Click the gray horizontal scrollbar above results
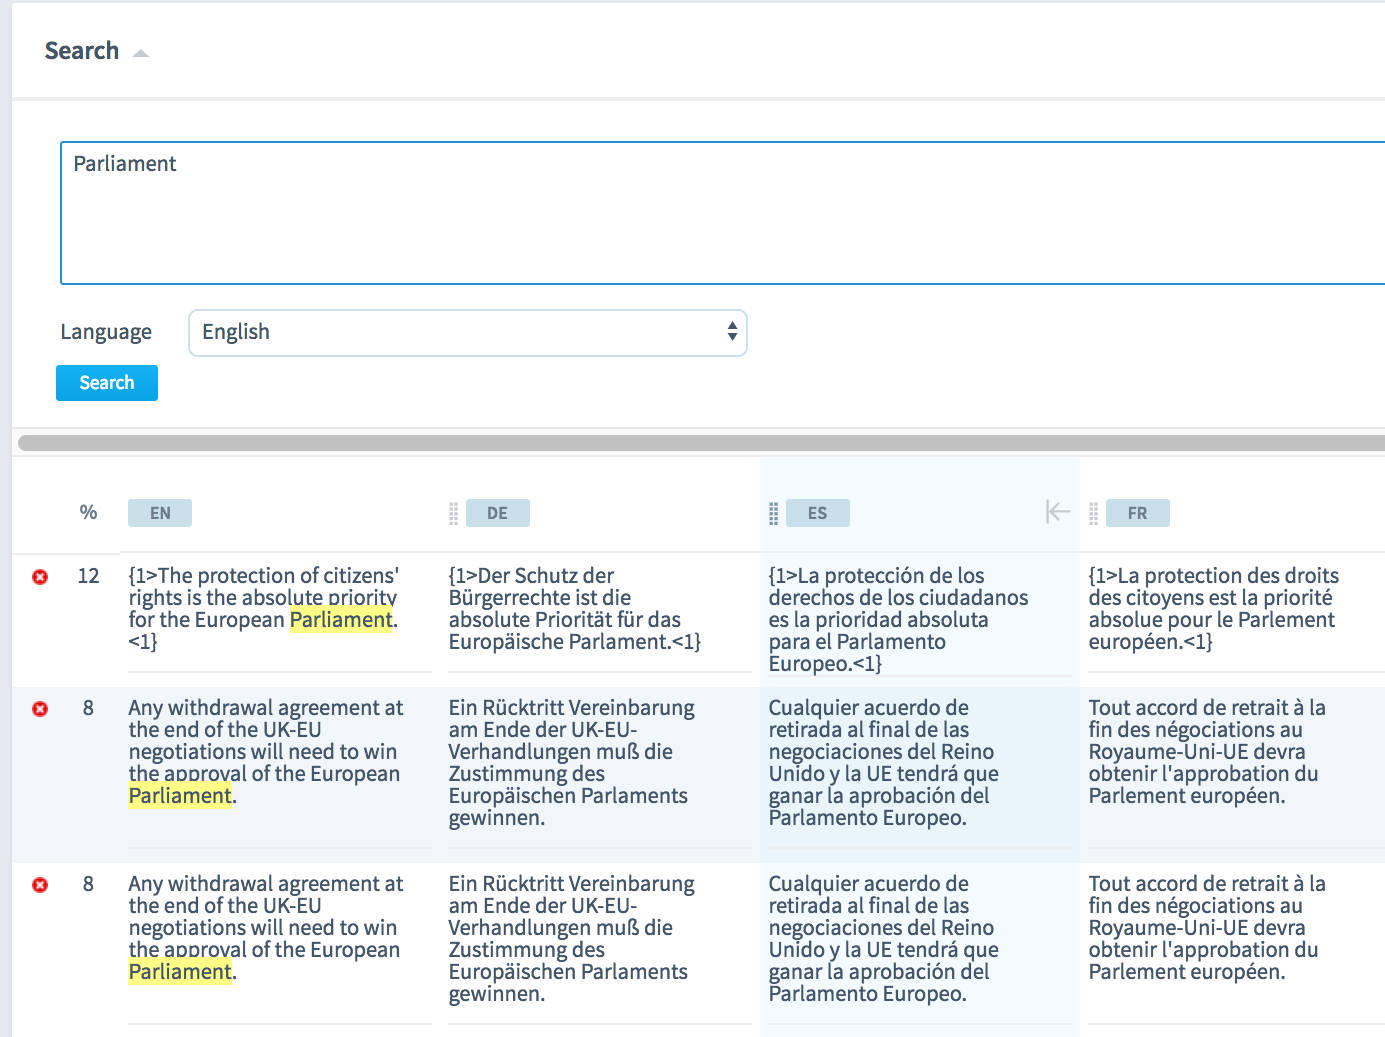Screen dimensions: 1385x1037 coord(690,441)
